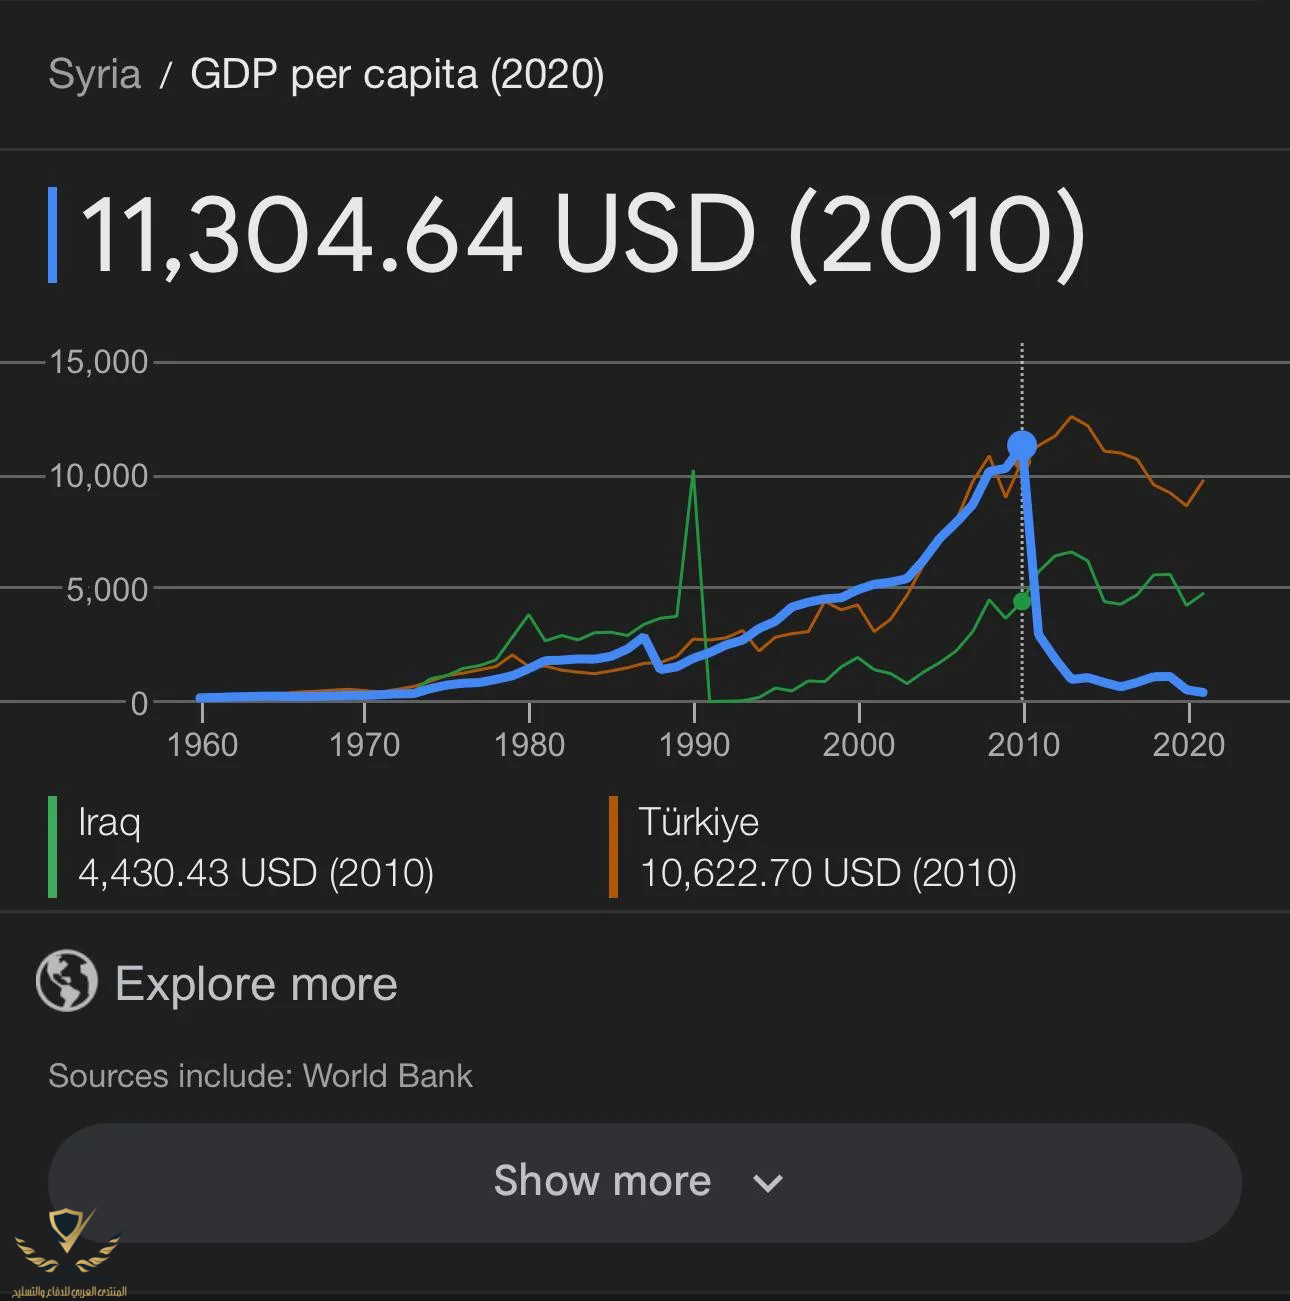Click the globe icon beside Explore more

67,981
